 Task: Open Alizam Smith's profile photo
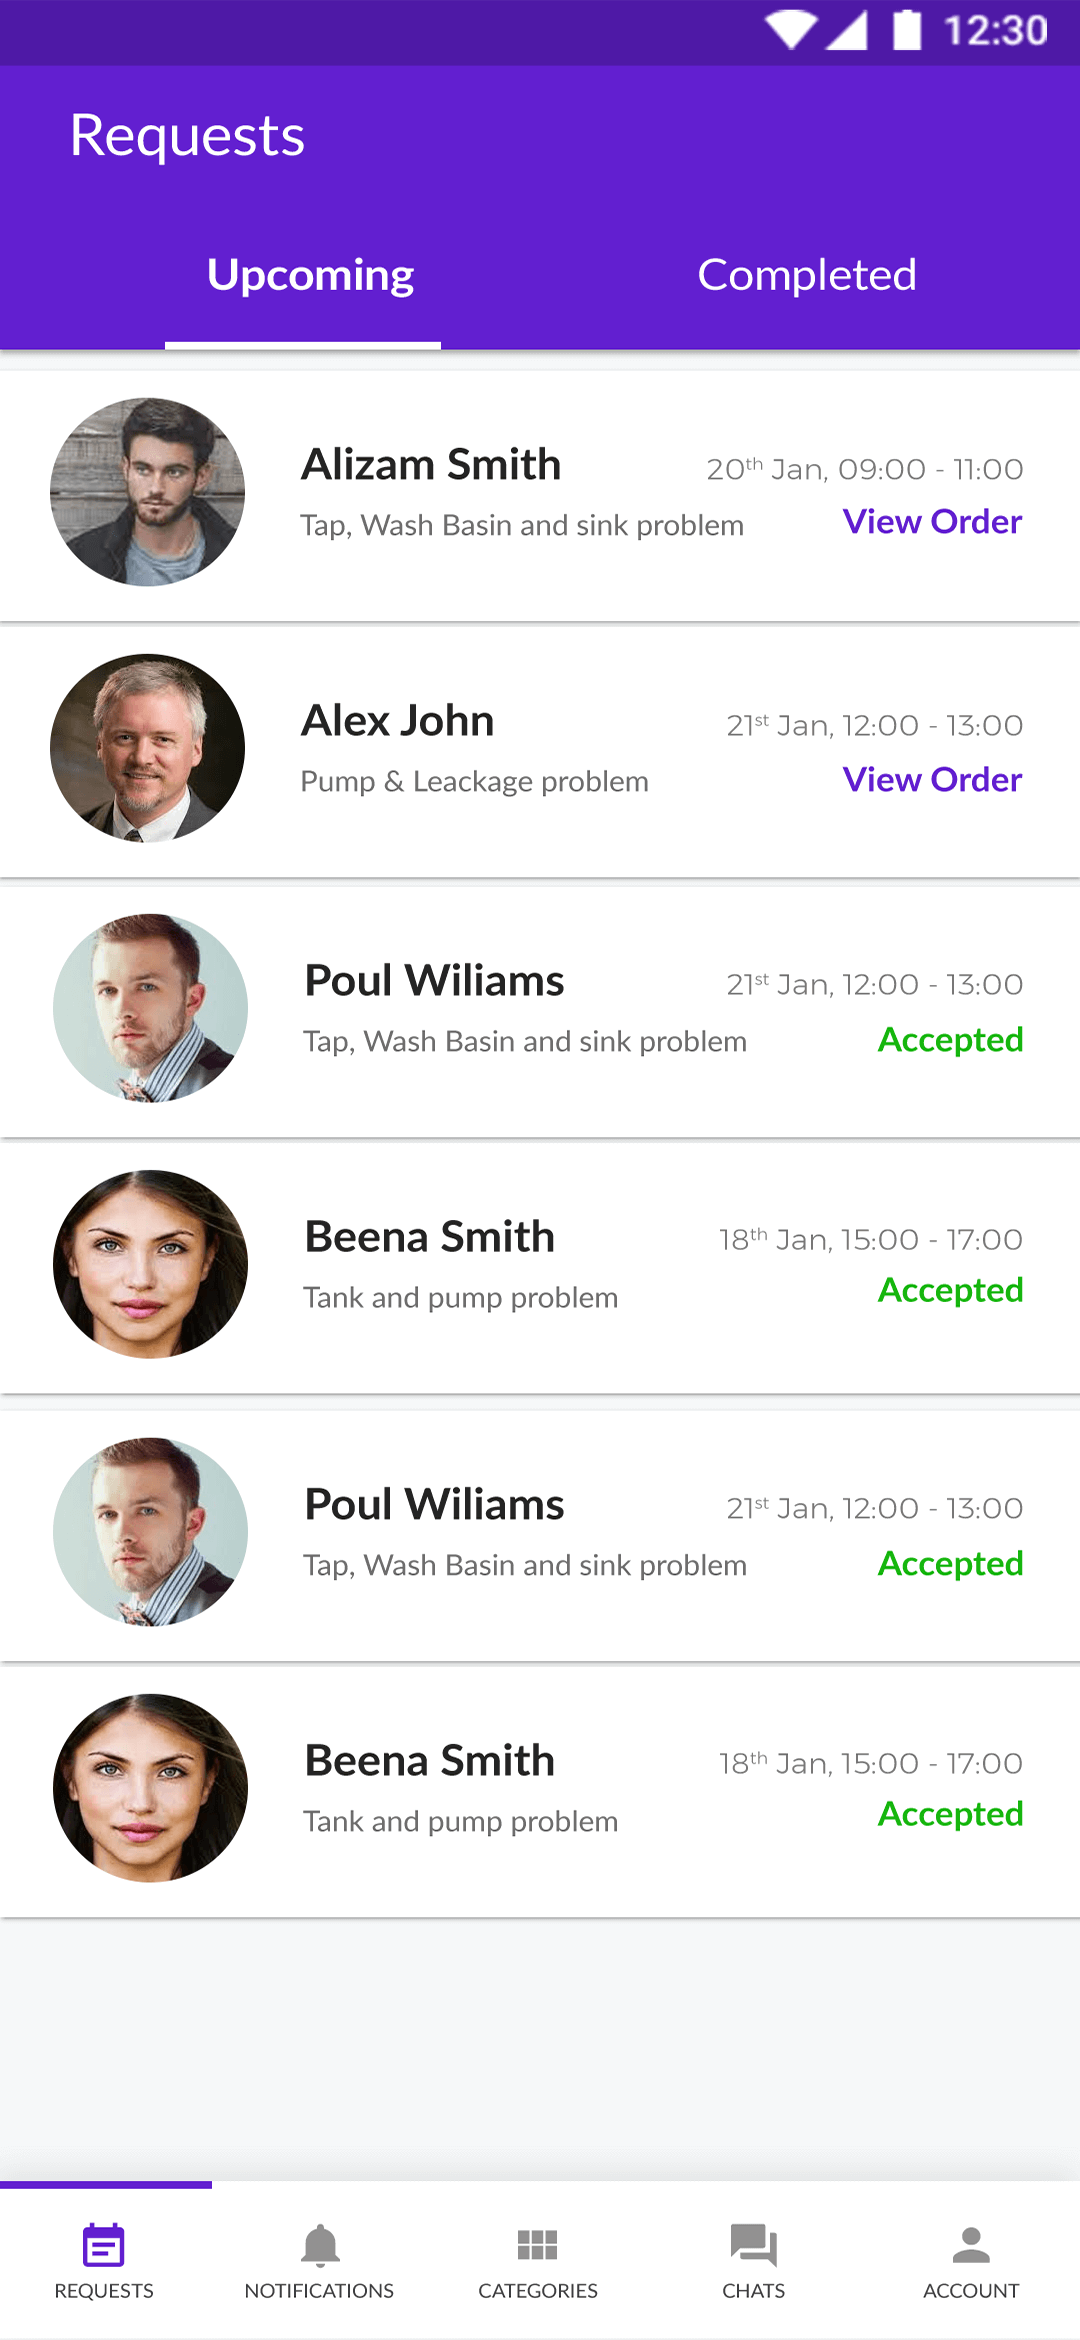pyautogui.click(x=148, y=492)
